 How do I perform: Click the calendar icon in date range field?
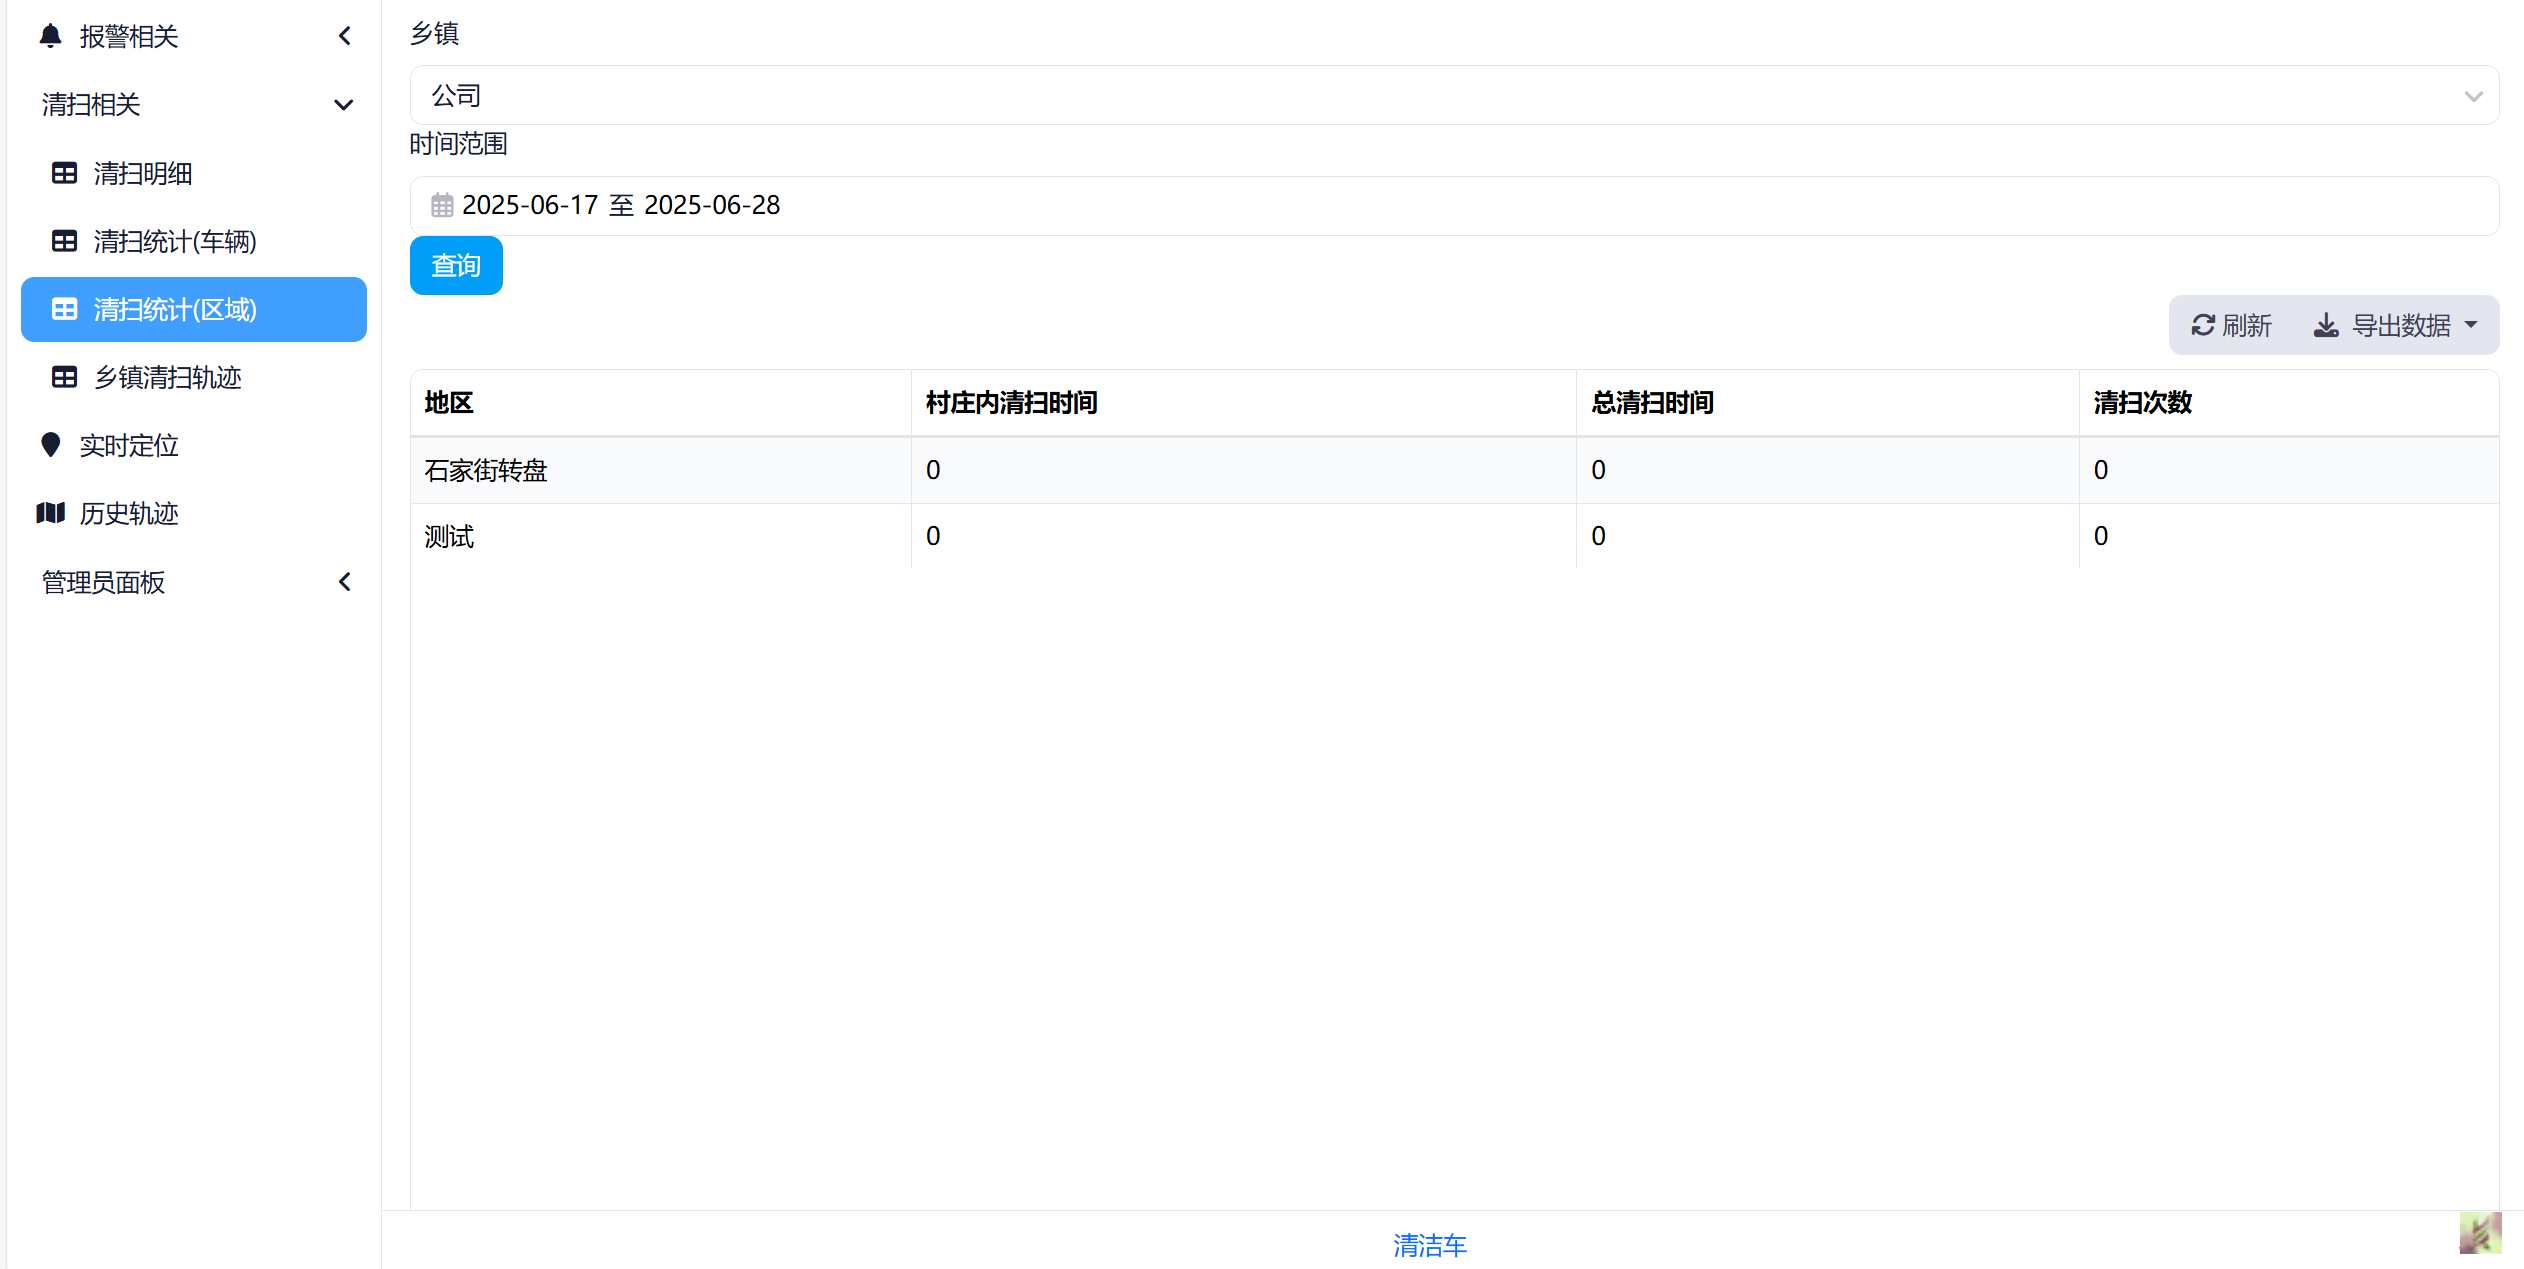pyautogui.click(x=442, y=205)
